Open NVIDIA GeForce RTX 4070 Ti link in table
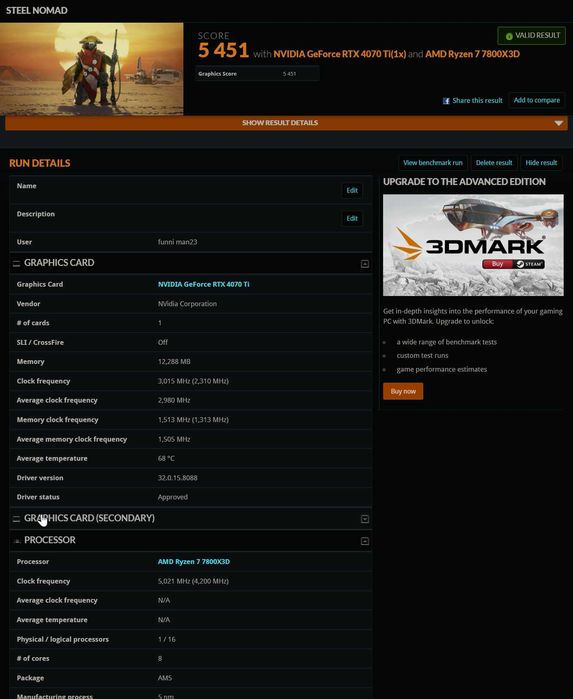The height and width of the screenshot is (699, 573). [x=203, y=284]
